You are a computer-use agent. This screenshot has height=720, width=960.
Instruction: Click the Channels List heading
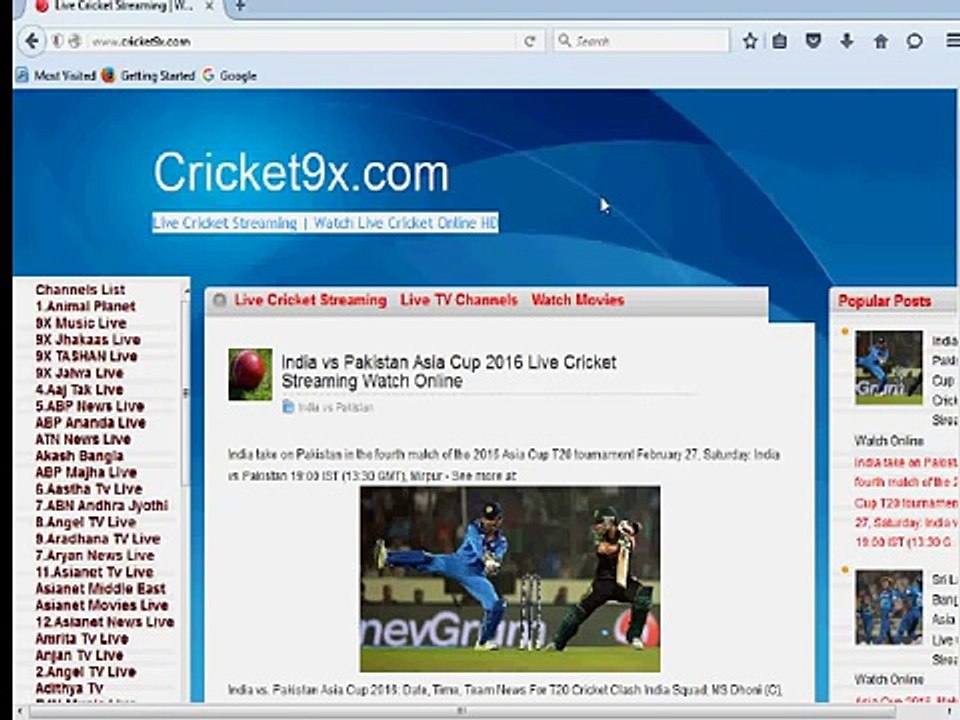[x=80, y=290]
